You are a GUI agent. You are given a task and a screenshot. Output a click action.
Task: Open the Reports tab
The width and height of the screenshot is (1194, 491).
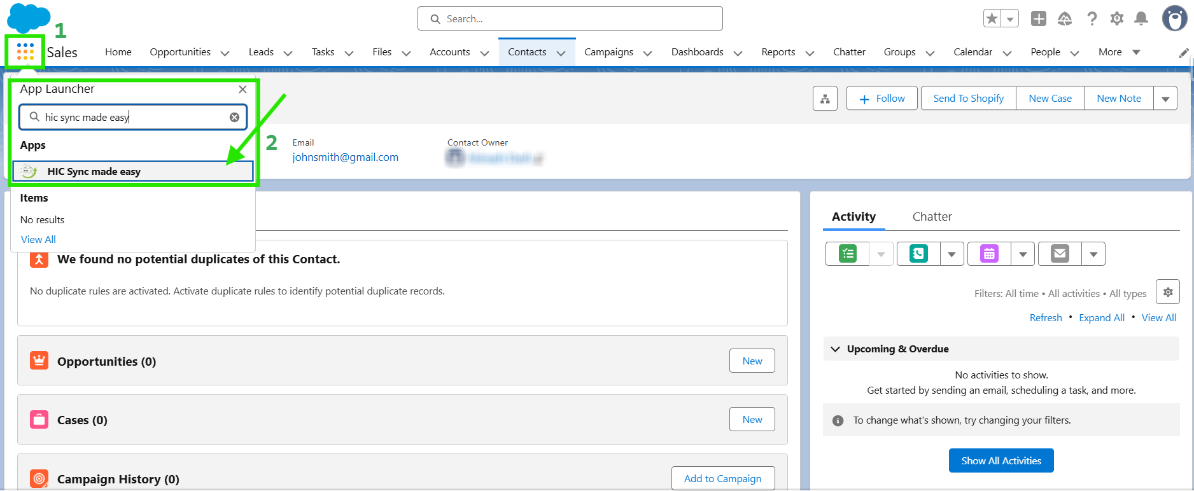(x=778, y=52)
